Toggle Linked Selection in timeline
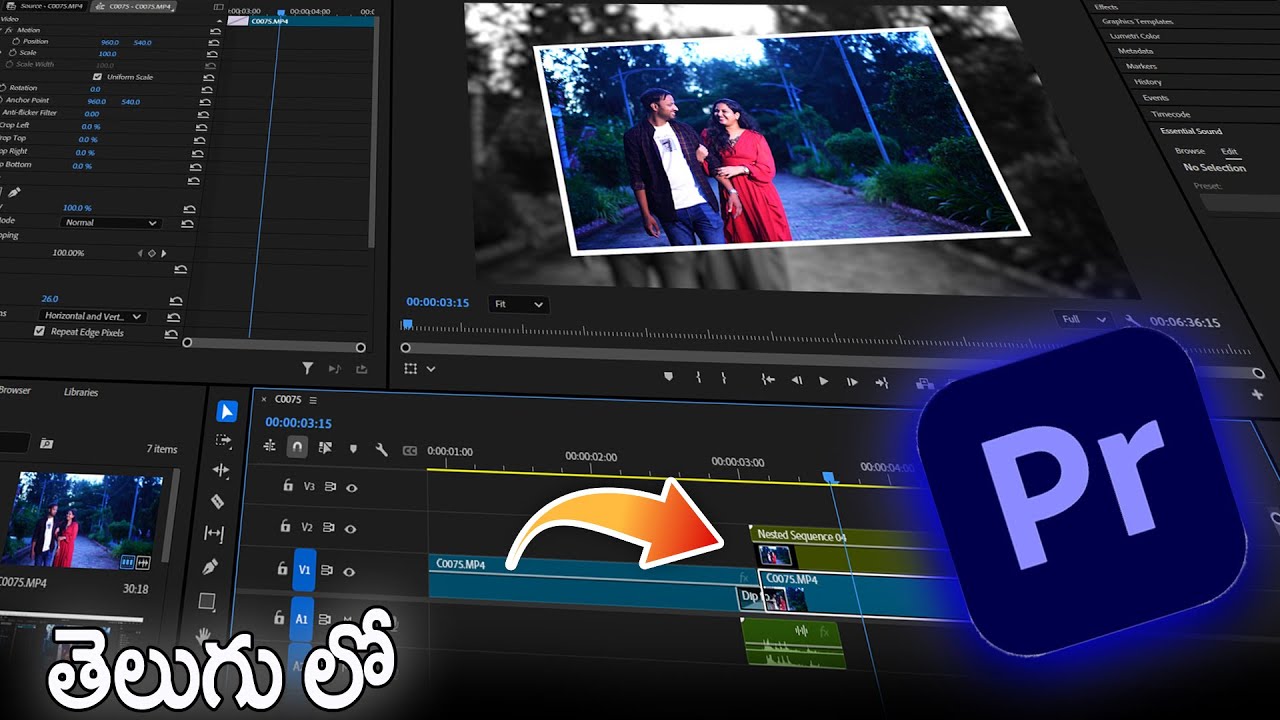Screen dimensions: 1280x720 tap(325, 448)
